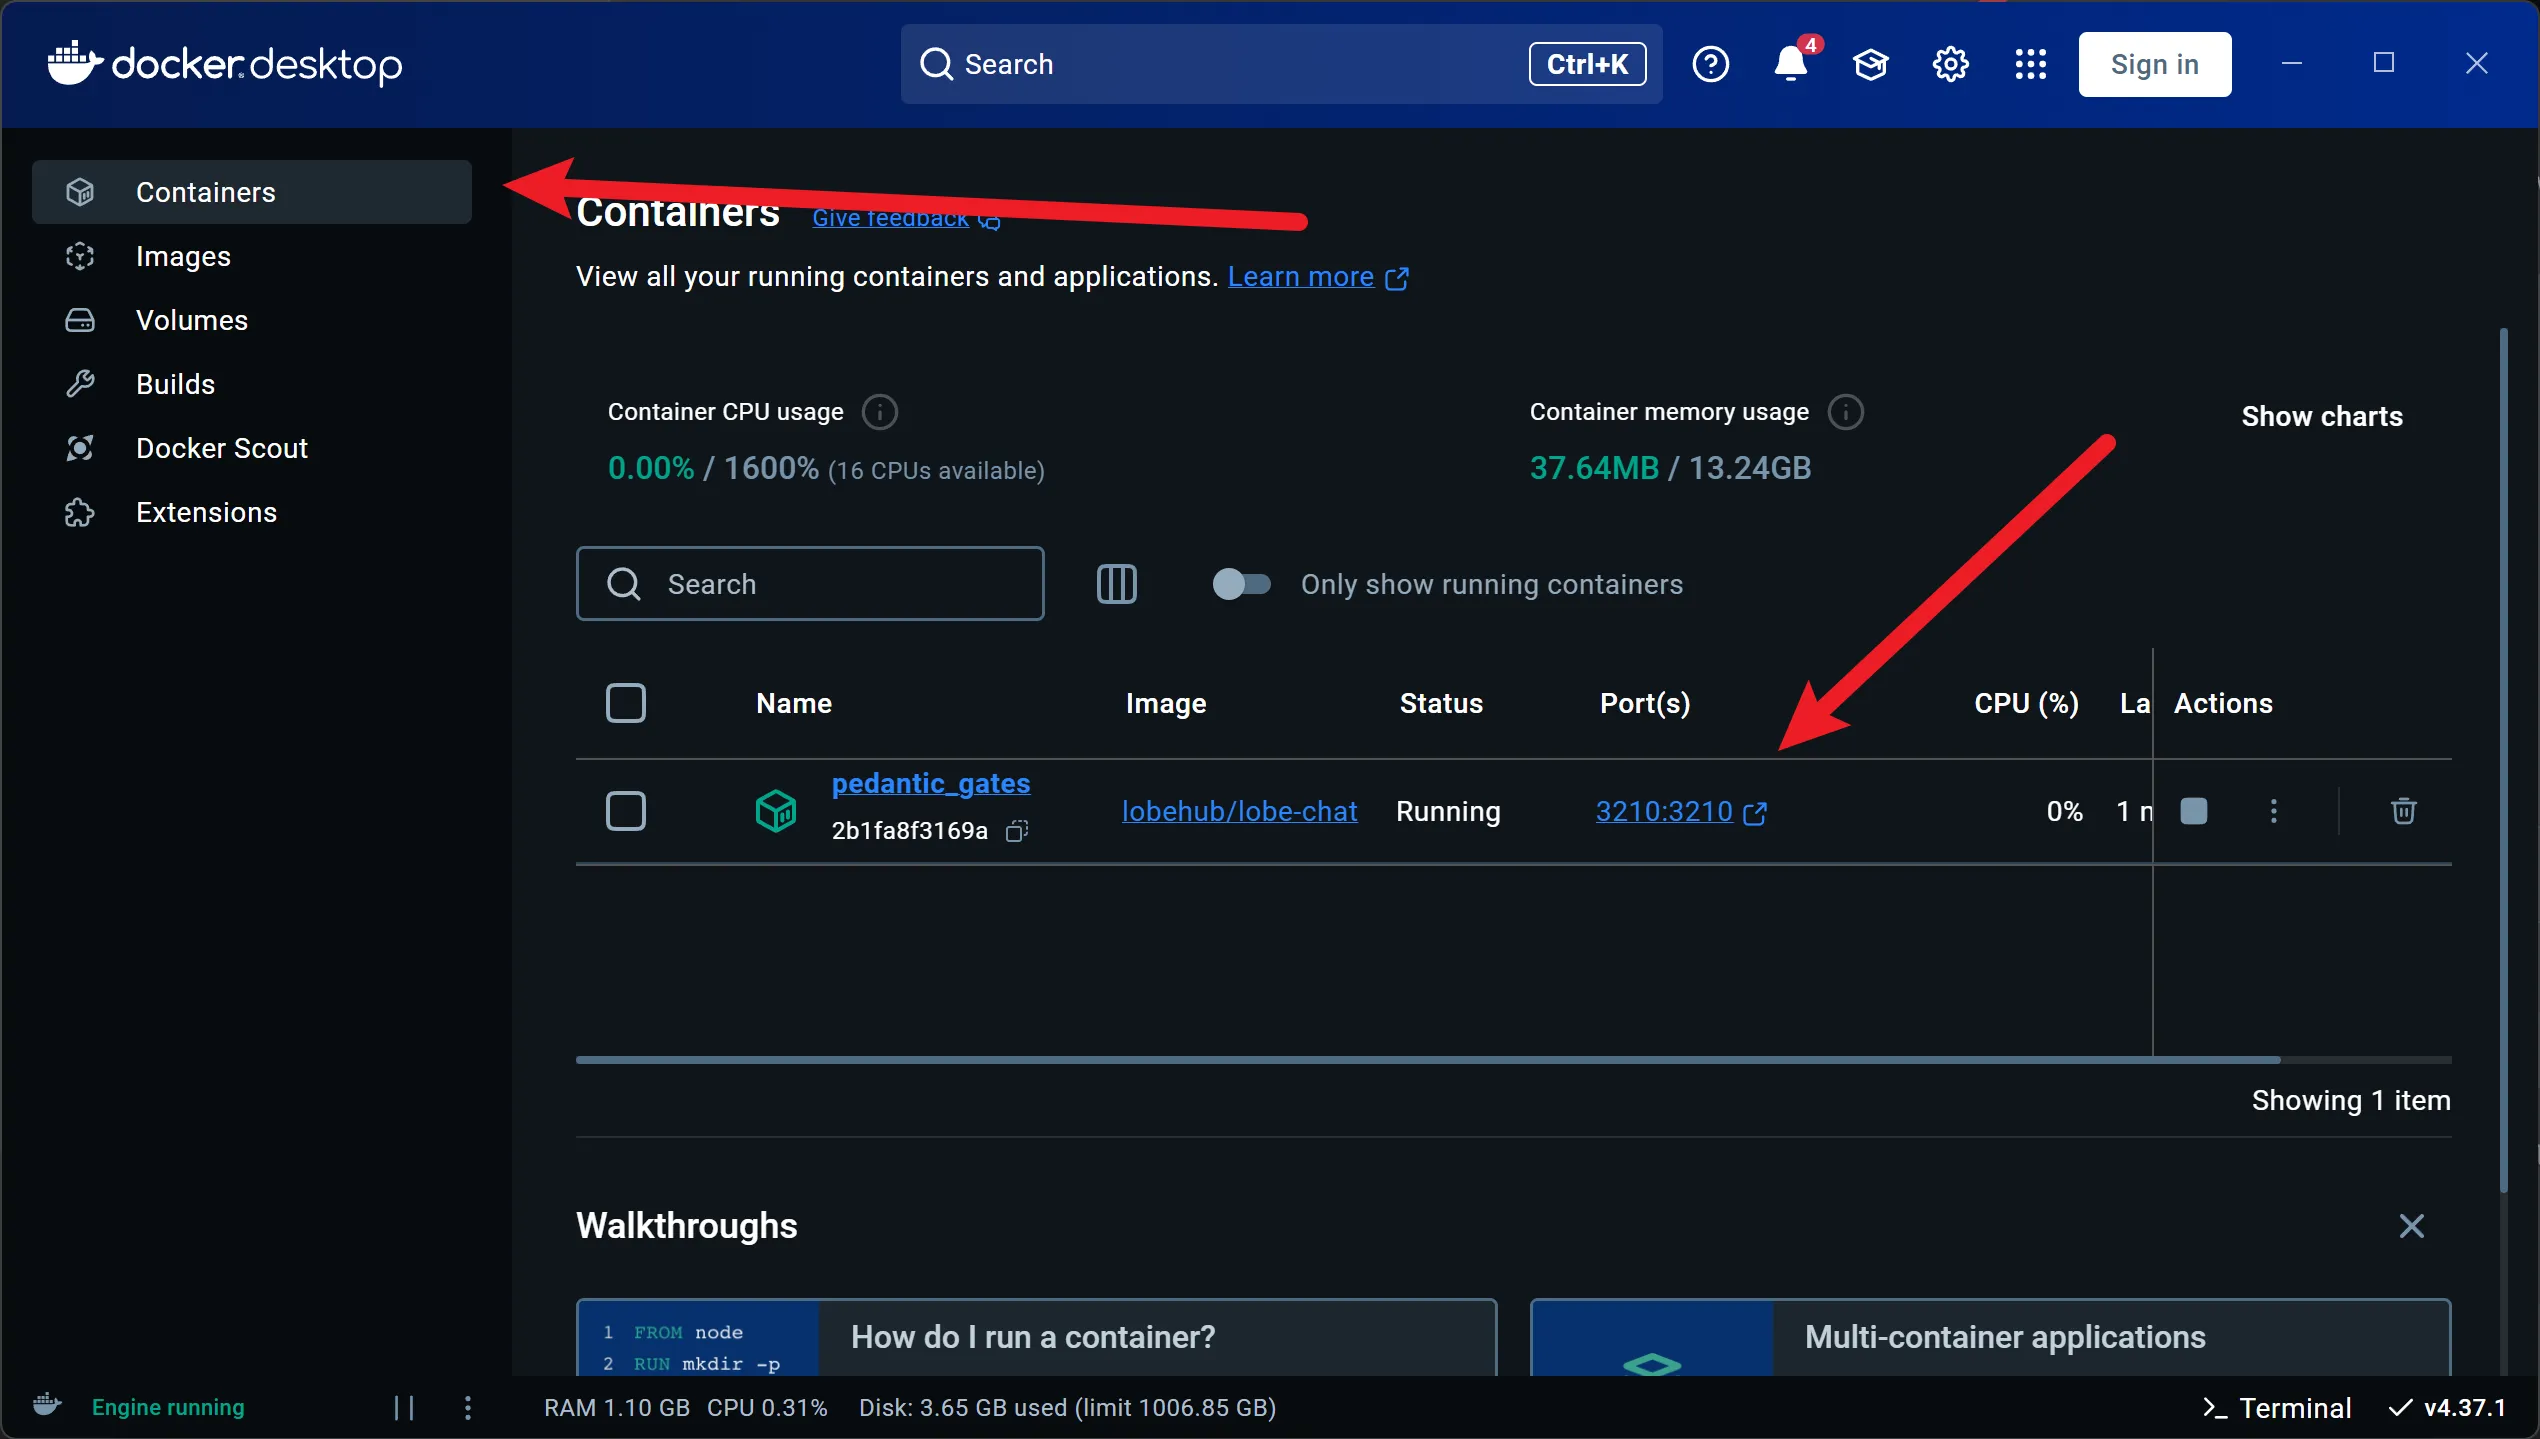Toggle Only show running containers switch

pos(1241,584)
